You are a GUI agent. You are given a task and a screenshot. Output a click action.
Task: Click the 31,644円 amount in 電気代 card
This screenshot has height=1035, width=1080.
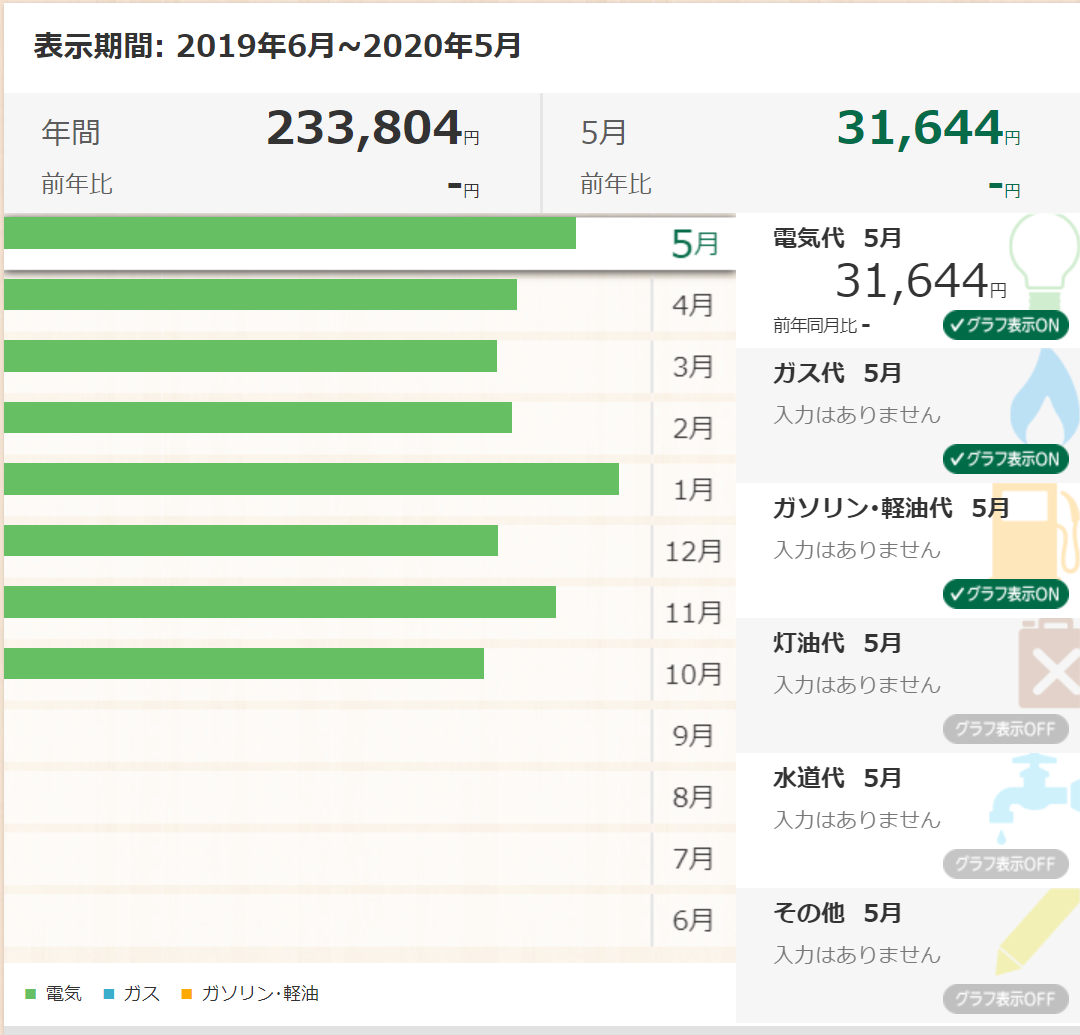pyautogui.click(x=921, y=282)
